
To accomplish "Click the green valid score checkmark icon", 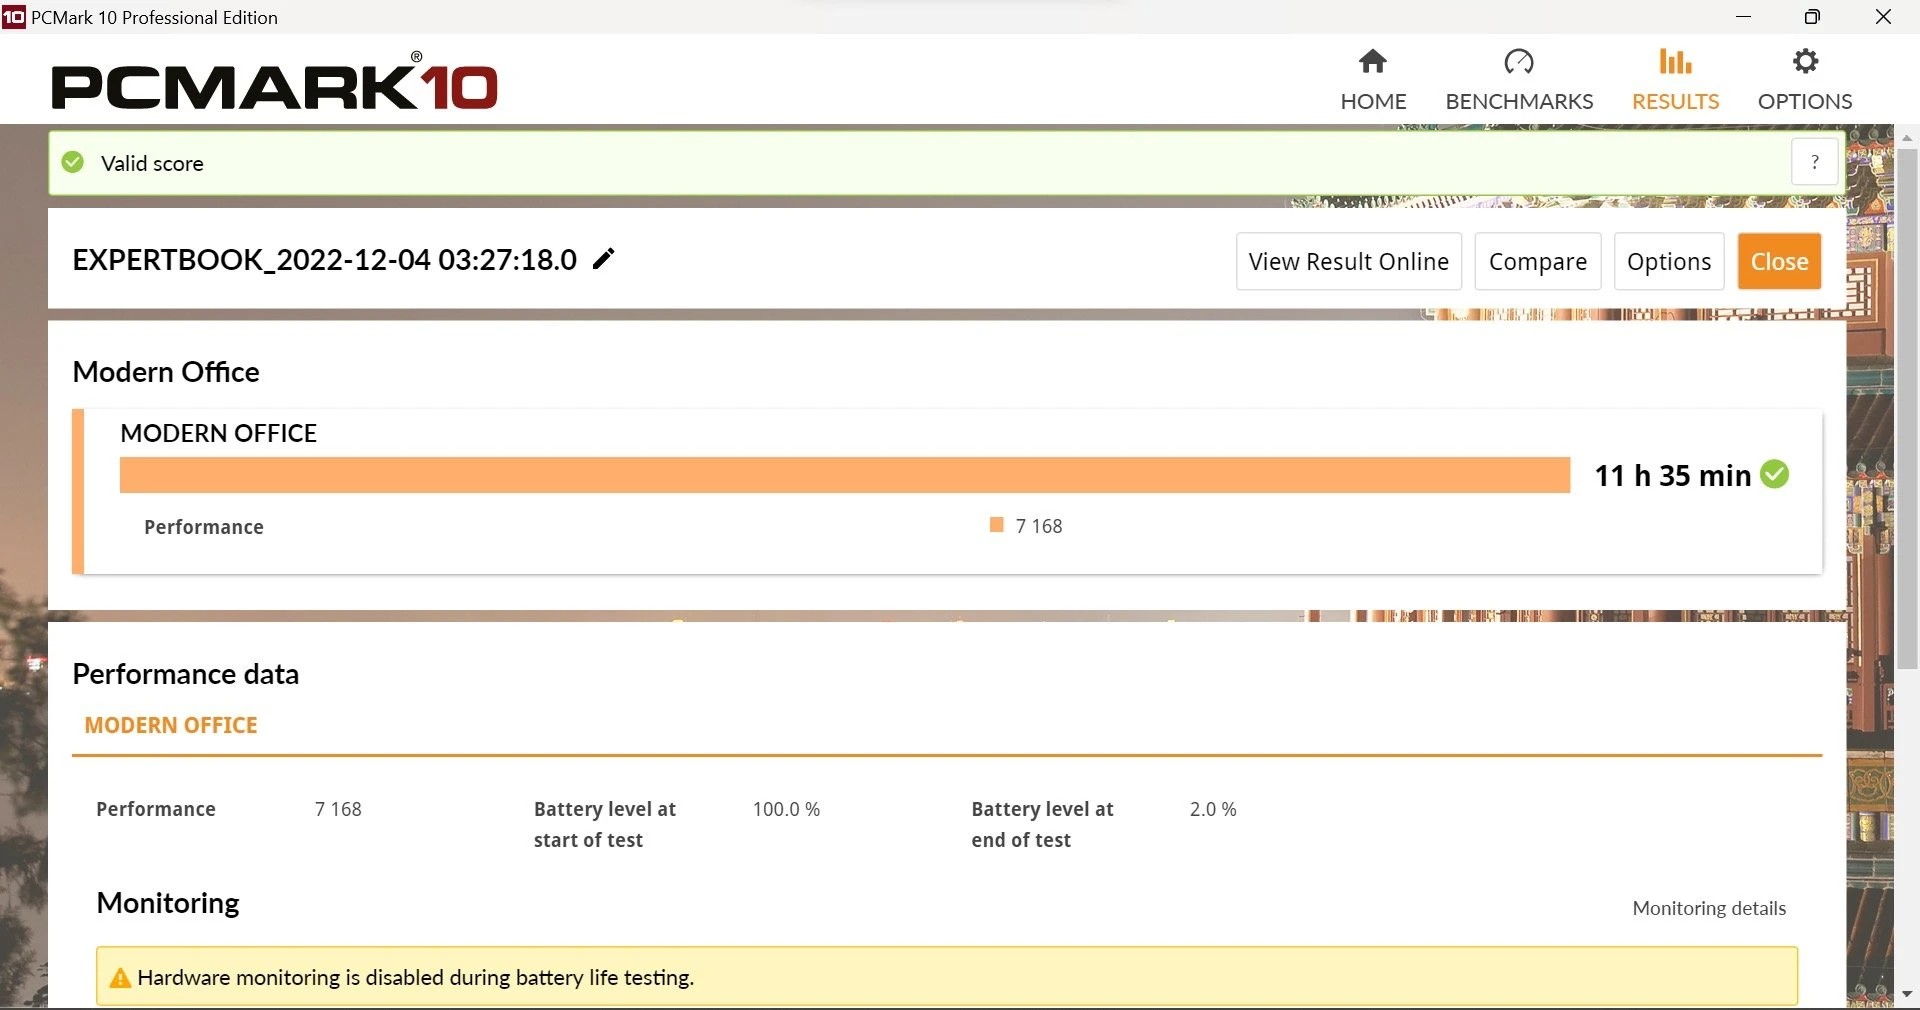I will point(73,162).
